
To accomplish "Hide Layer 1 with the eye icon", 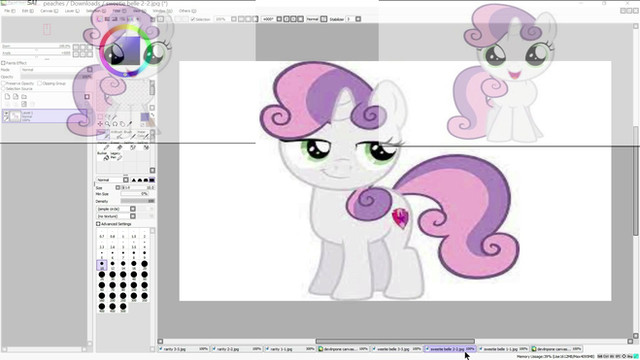I will 6,113.
